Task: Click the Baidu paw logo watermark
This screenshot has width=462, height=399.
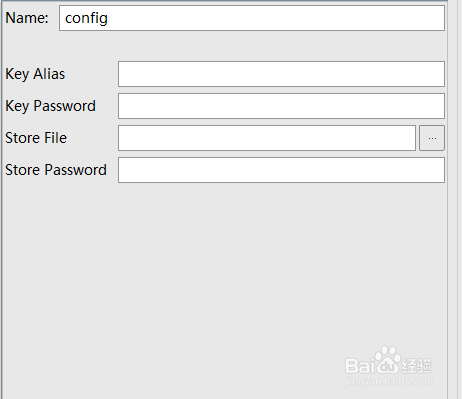Action: pyautogui.click(x=388, y=359)
